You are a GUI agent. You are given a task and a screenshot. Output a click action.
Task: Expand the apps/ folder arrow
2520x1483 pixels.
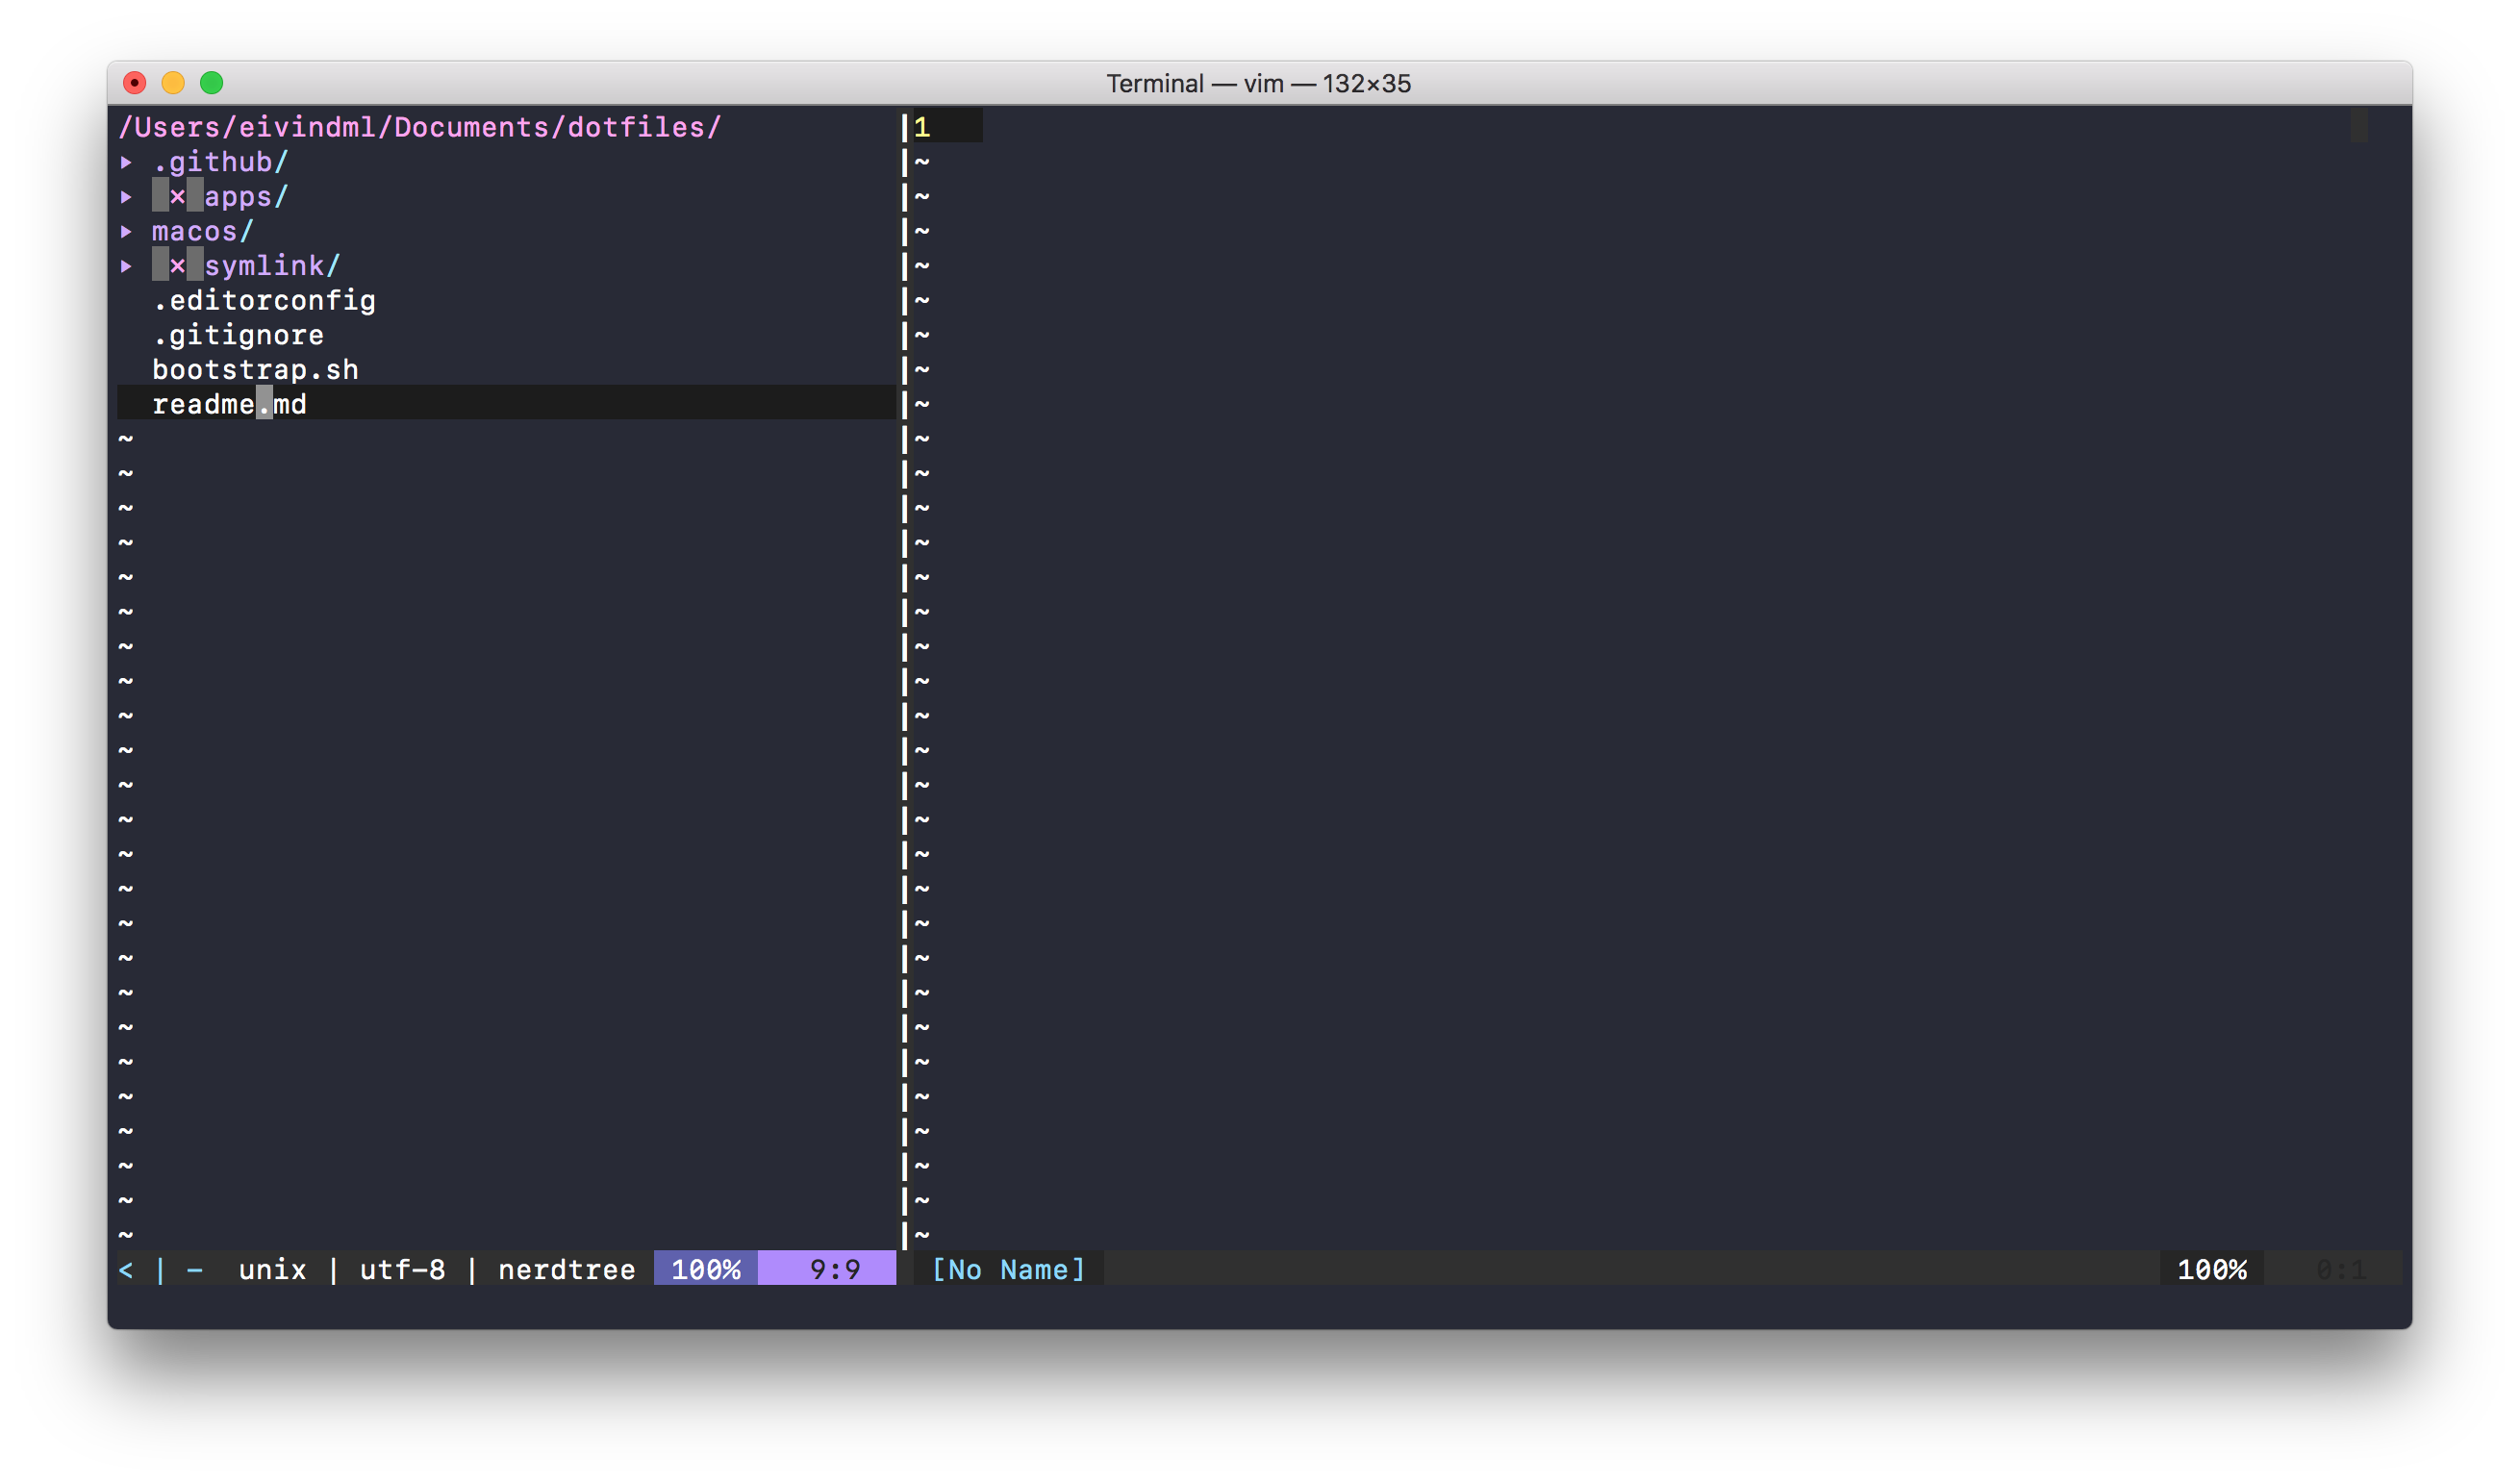click(126, 197)
